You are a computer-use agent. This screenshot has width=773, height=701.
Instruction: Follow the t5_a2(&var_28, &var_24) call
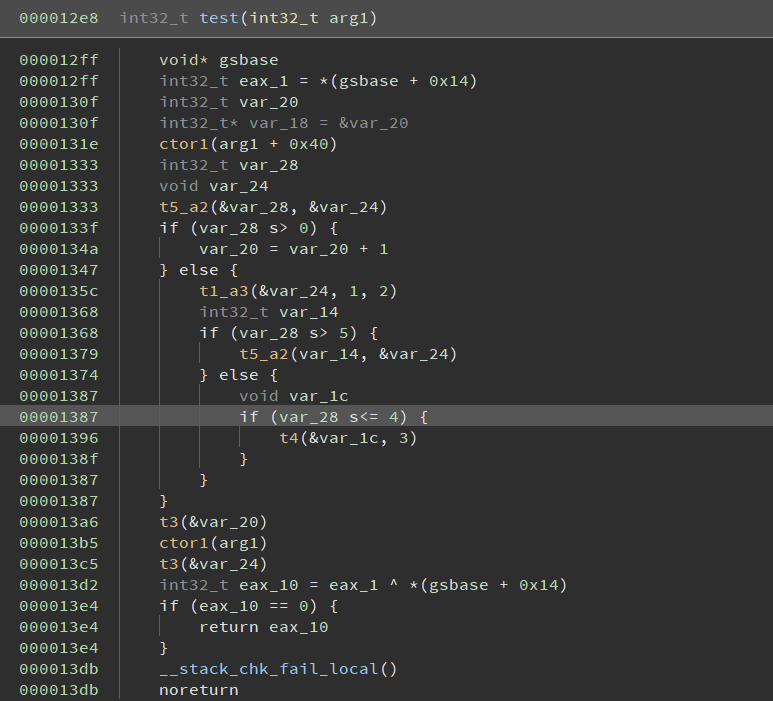click(273, 207)
